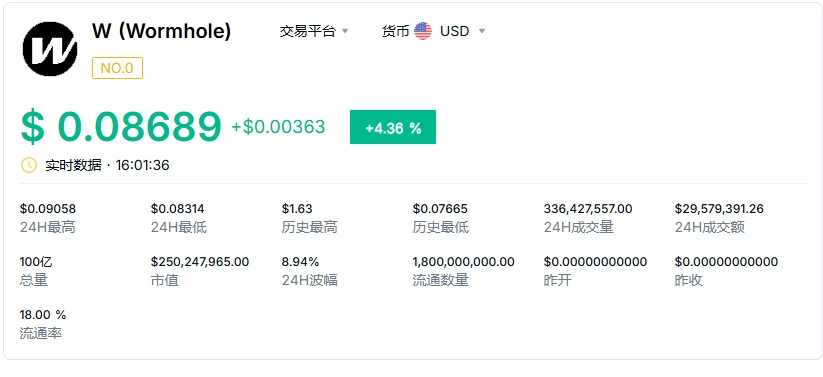Click the 24H最高 label
The width and height of the screenshot is (823, 377).
[x=48, y=227]
